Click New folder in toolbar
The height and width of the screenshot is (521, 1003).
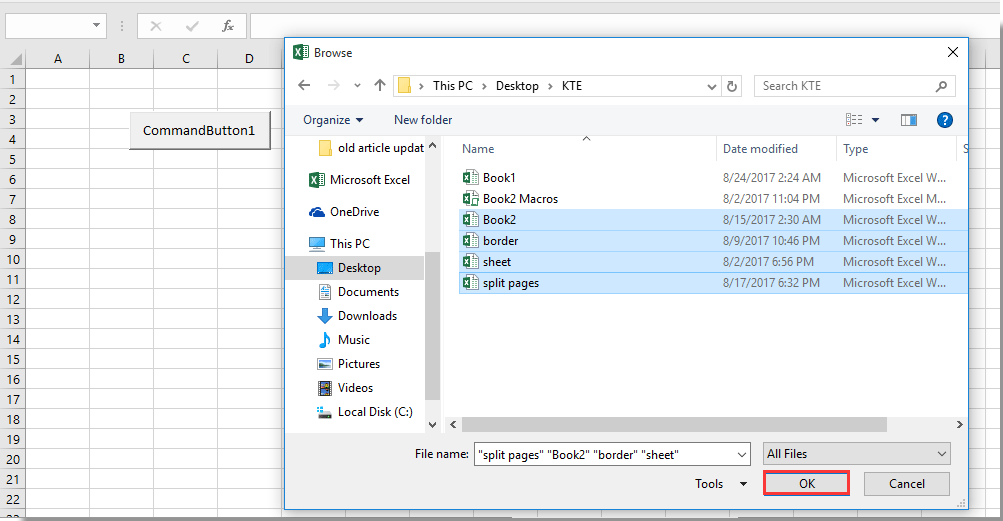[423, 120]
